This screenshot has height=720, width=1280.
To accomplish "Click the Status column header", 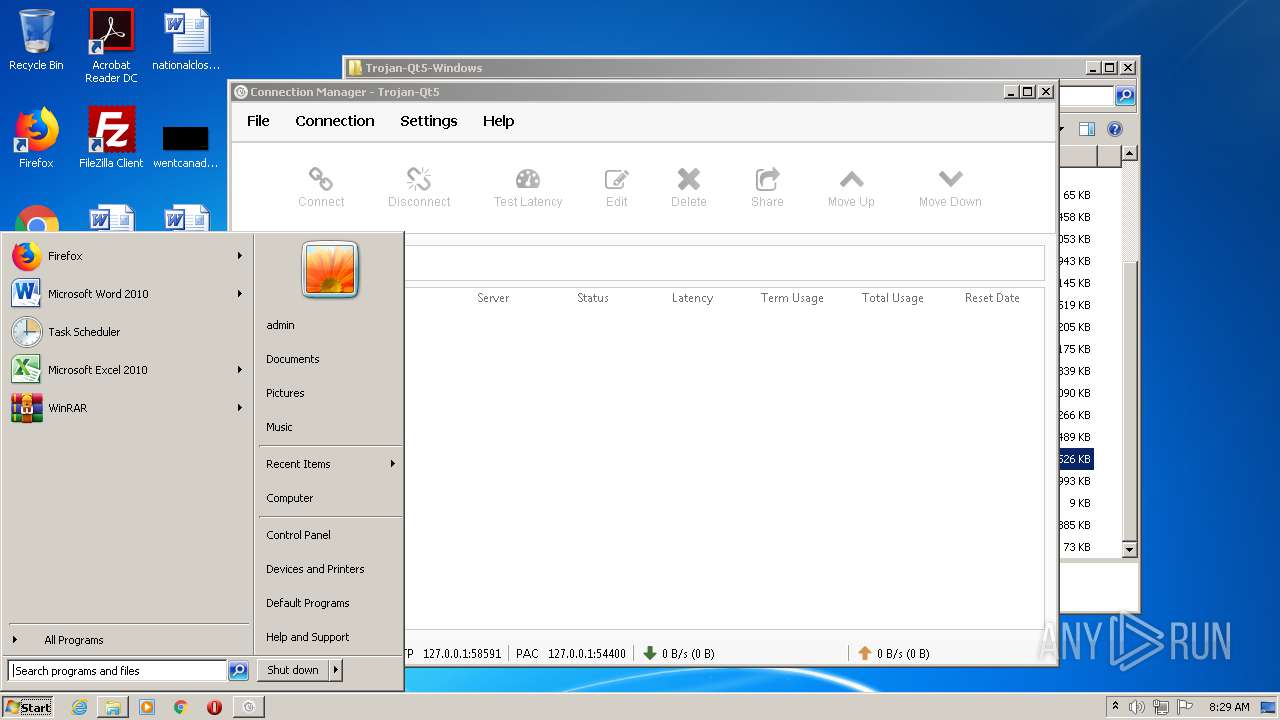I will (x=593, y=298).
